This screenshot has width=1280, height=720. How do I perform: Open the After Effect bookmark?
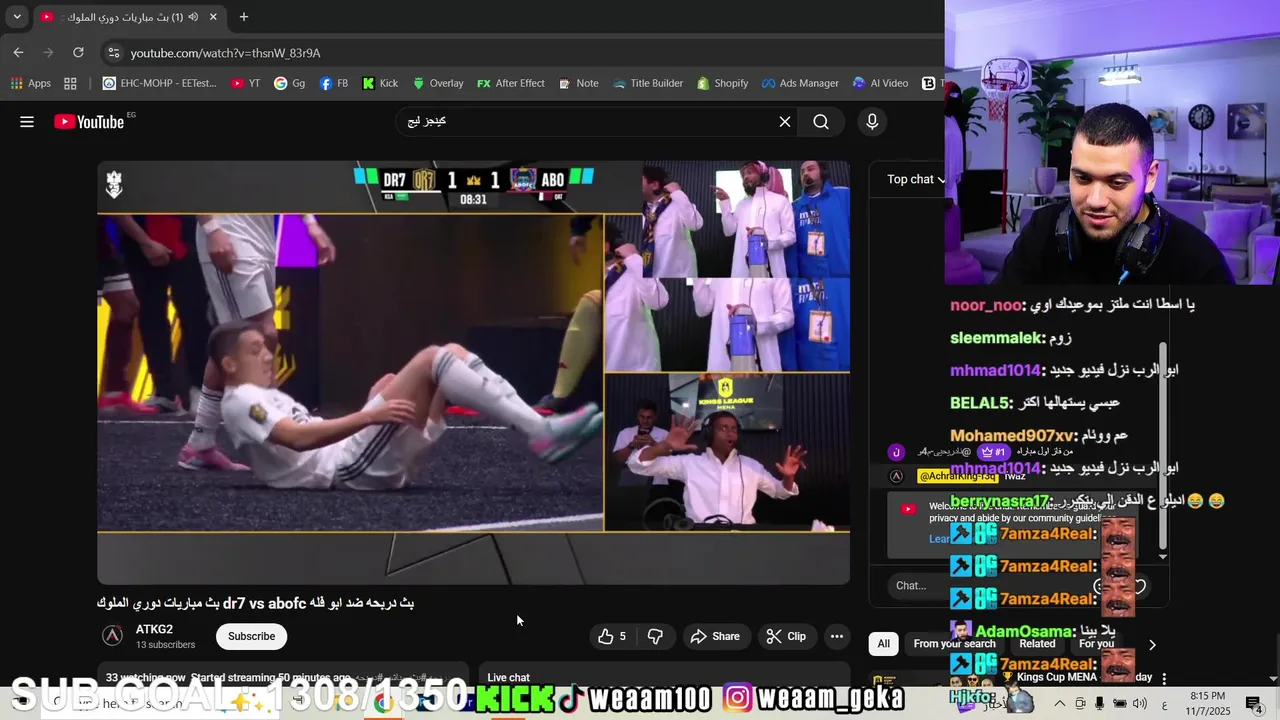tap(511, 83)
